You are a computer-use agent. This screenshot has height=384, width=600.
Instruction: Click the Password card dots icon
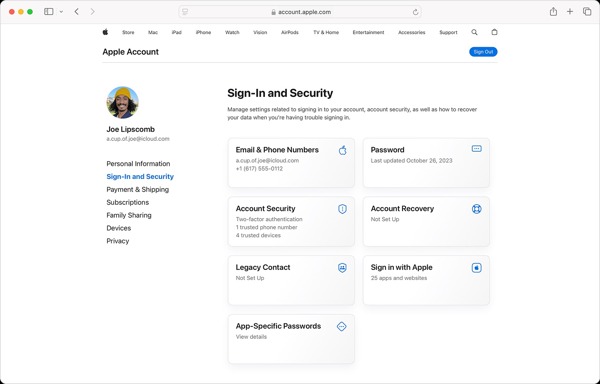(476, 149)
